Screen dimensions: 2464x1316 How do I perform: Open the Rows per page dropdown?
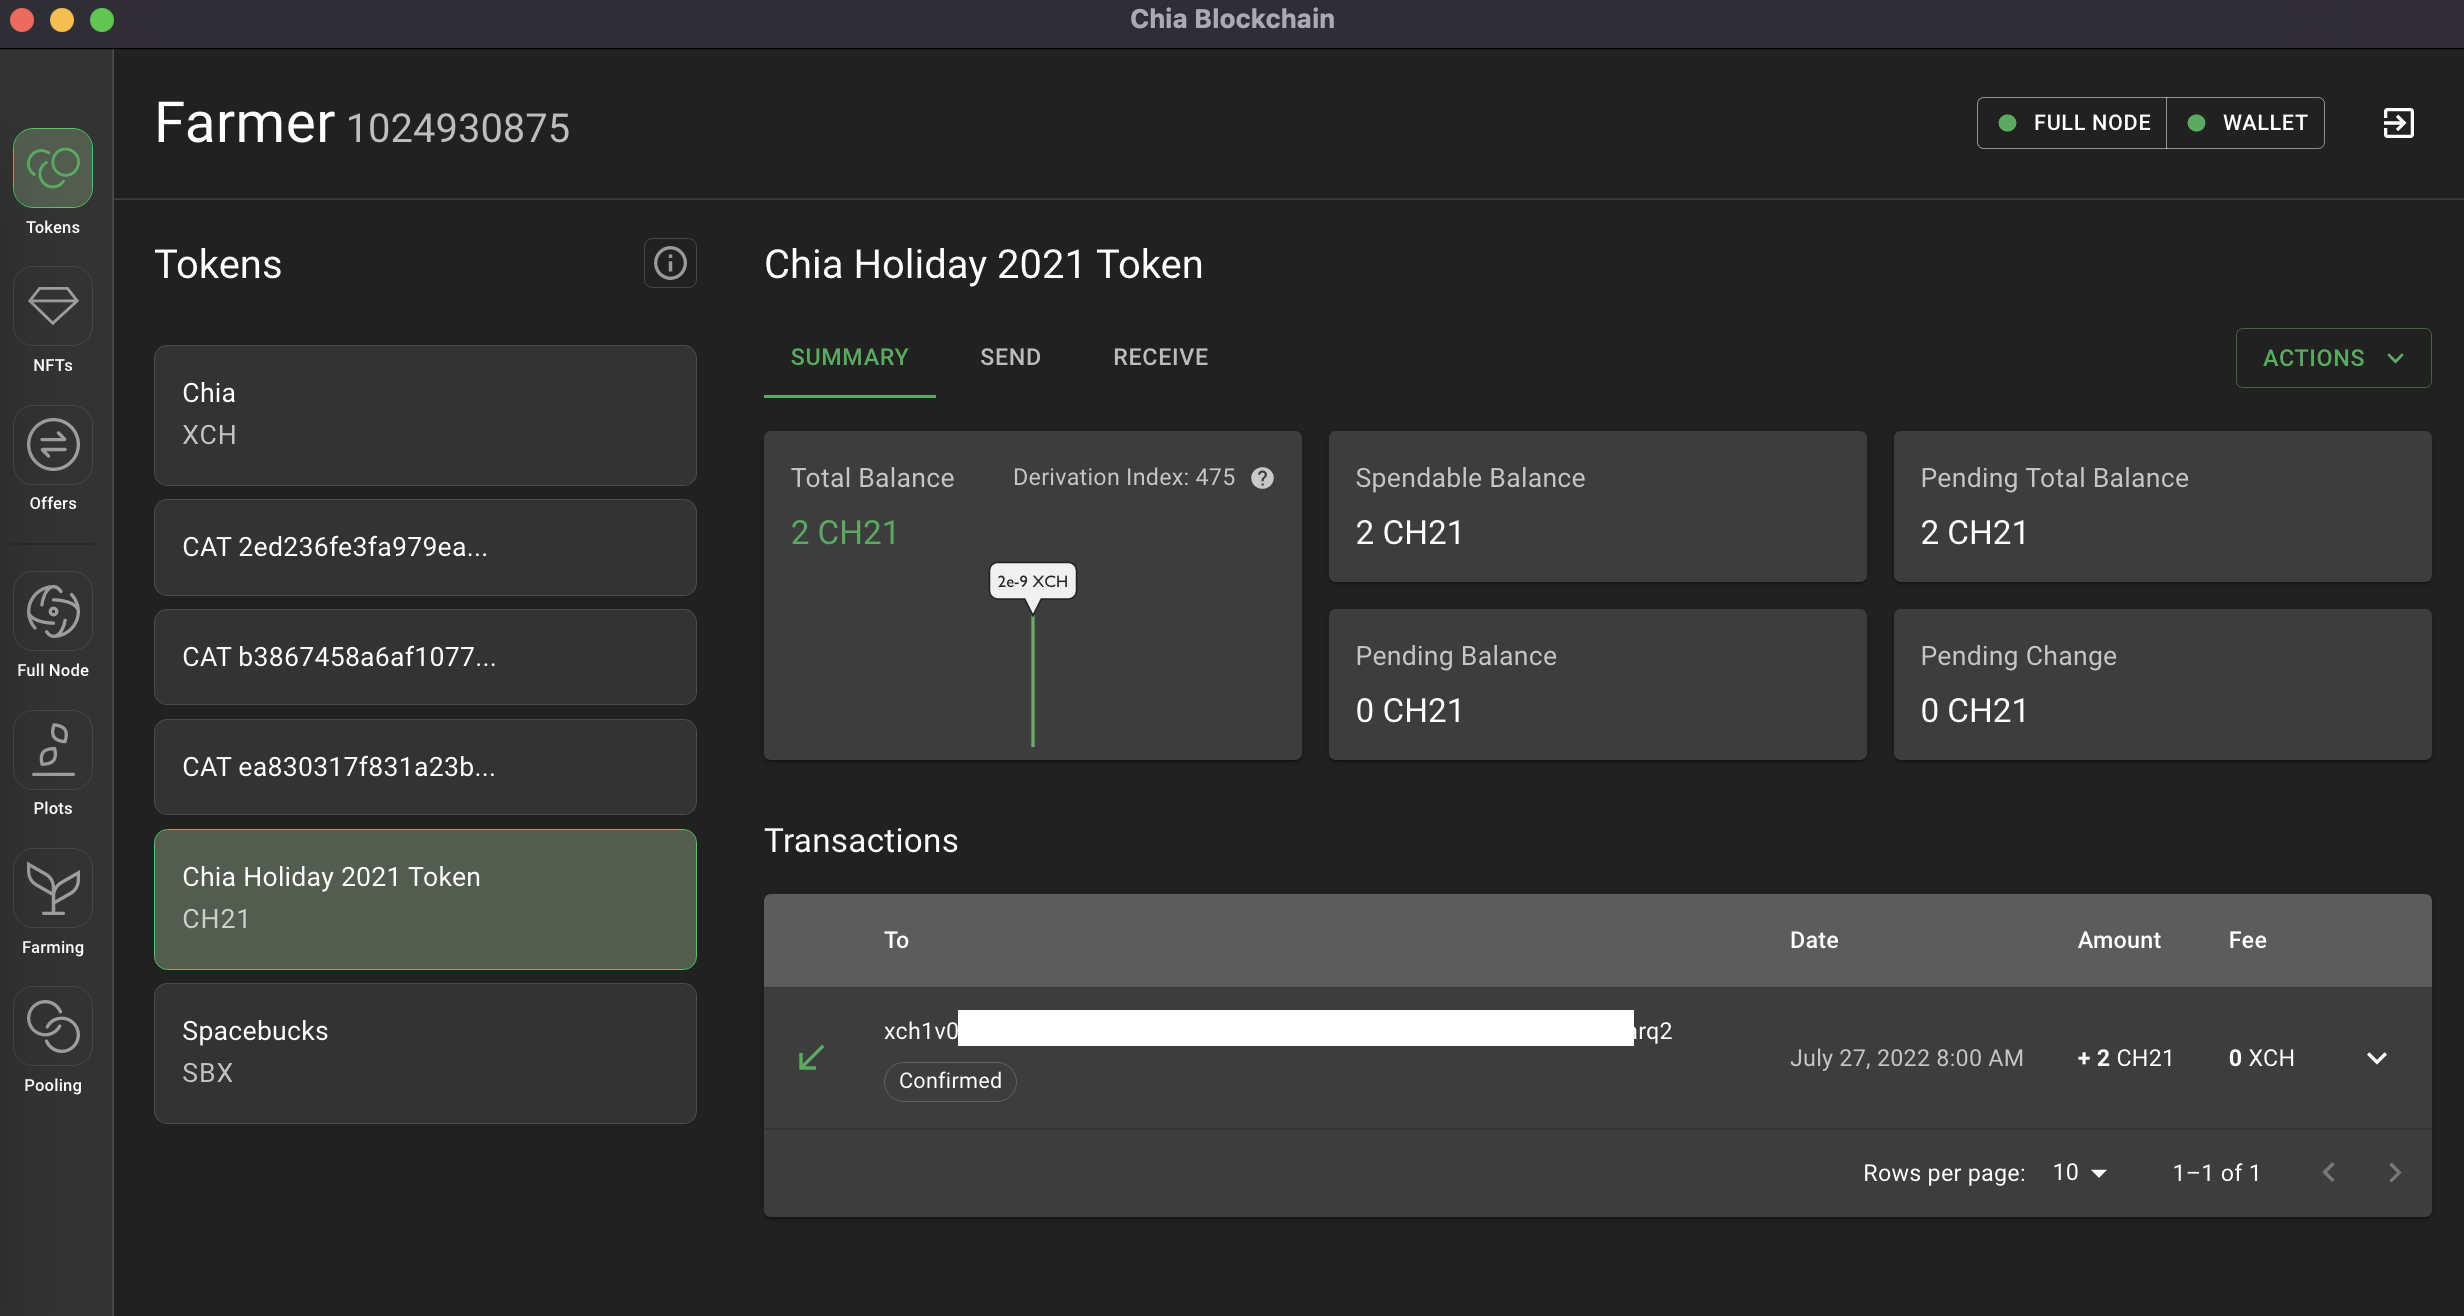pyautogui.click(x=2080, y=1172)
